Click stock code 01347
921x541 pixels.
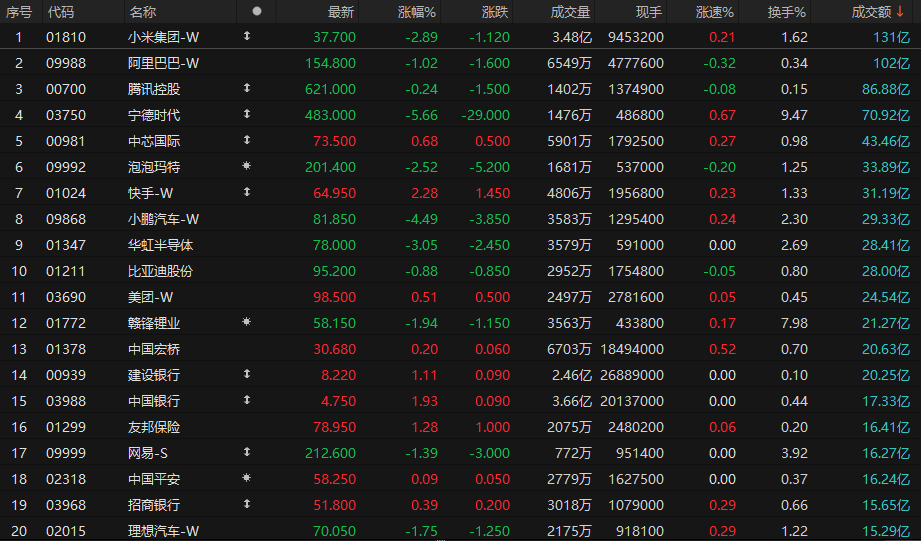click(x=66, y=245)
